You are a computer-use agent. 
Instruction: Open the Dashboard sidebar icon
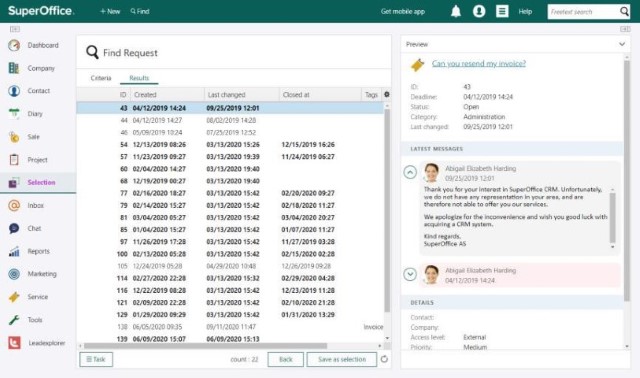[14, 45]
